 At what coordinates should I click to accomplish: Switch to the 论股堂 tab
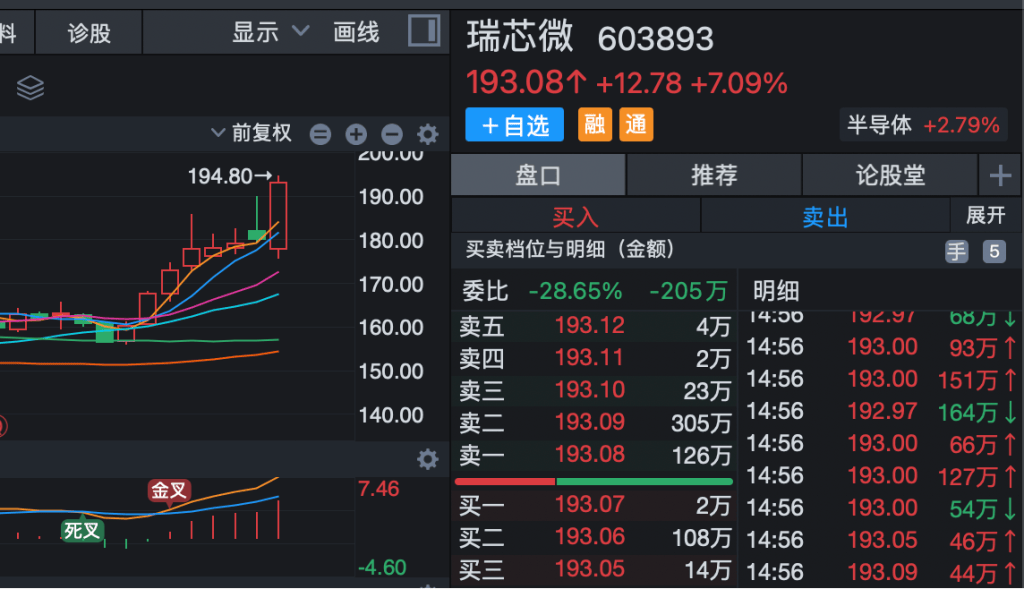(890, 175)
